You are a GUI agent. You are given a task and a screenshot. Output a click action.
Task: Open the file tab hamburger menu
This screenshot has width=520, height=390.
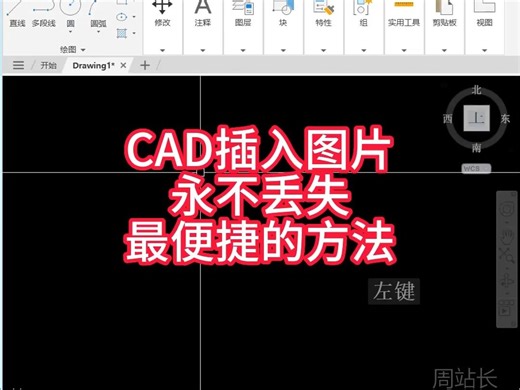coord(18,65)
